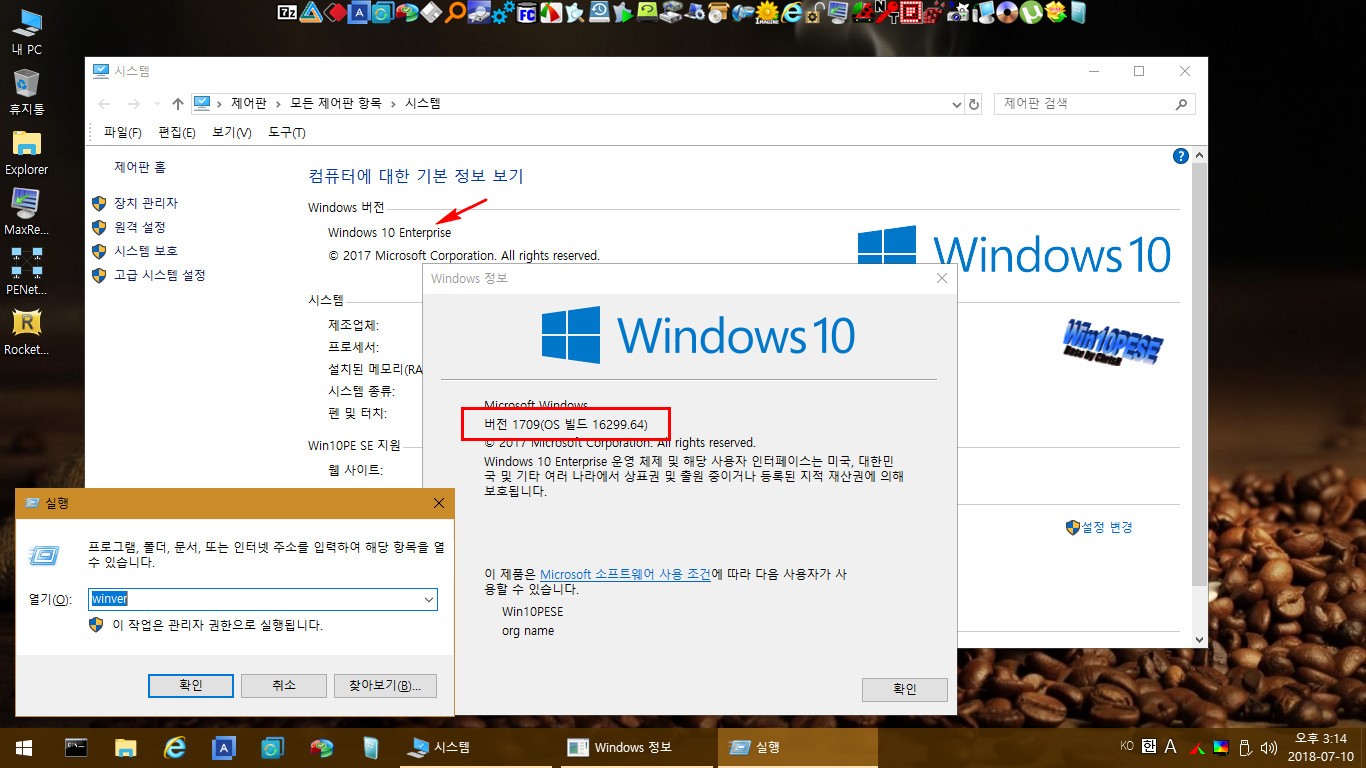Open the clock backup drive icon
This screenshot has height=768, width=1366.
(598, 12)
